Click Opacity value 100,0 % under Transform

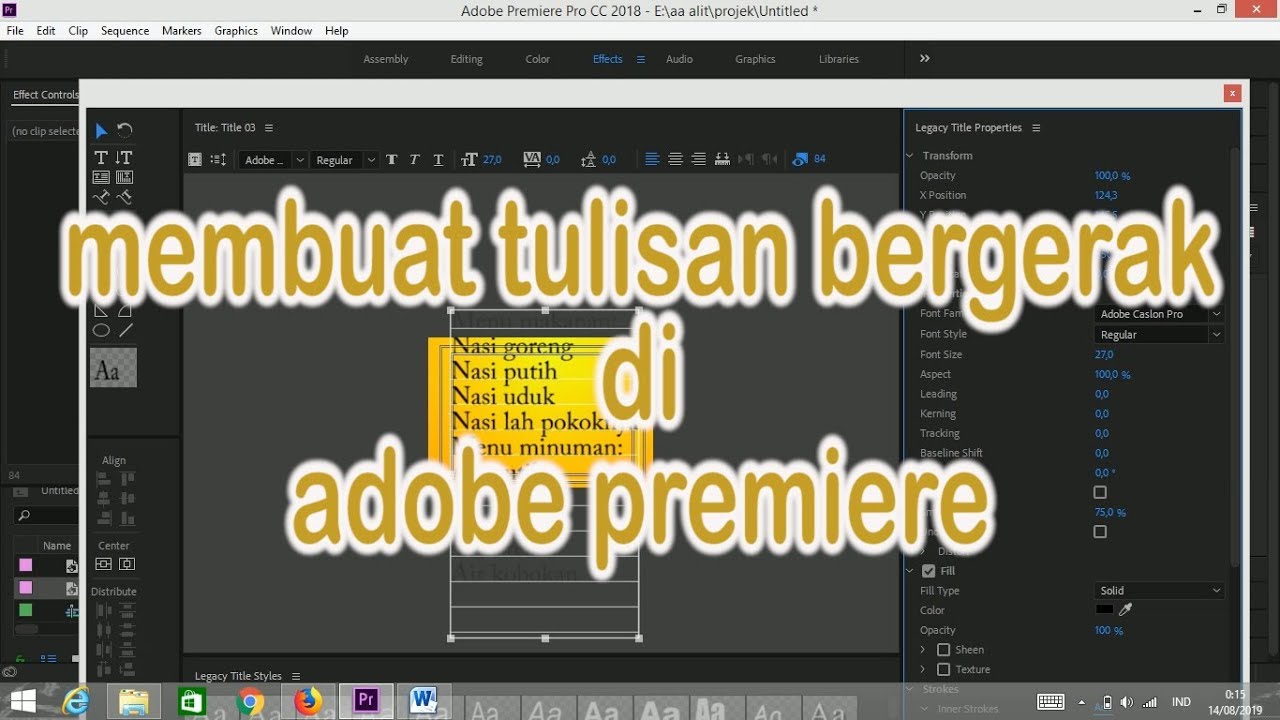tap(1112, 176)
